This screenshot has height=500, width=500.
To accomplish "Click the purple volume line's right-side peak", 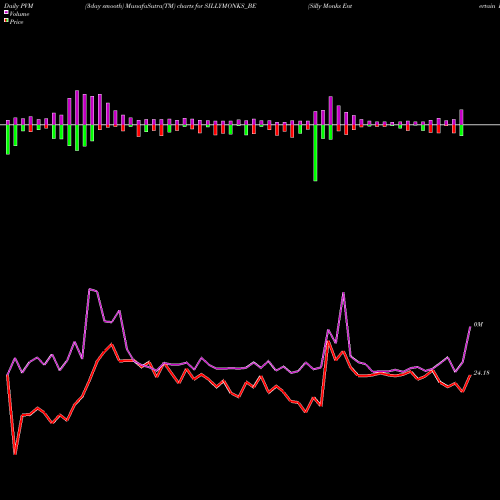I will pyautogui.click(x=343, y=293).
